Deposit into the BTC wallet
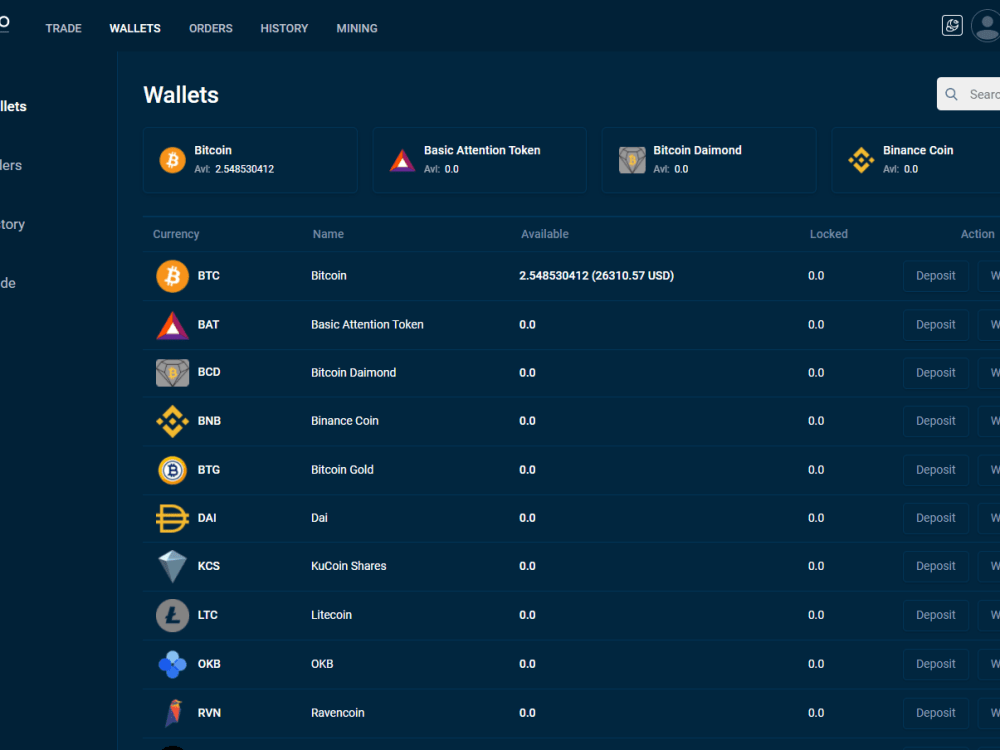 [x=936, y=276]
